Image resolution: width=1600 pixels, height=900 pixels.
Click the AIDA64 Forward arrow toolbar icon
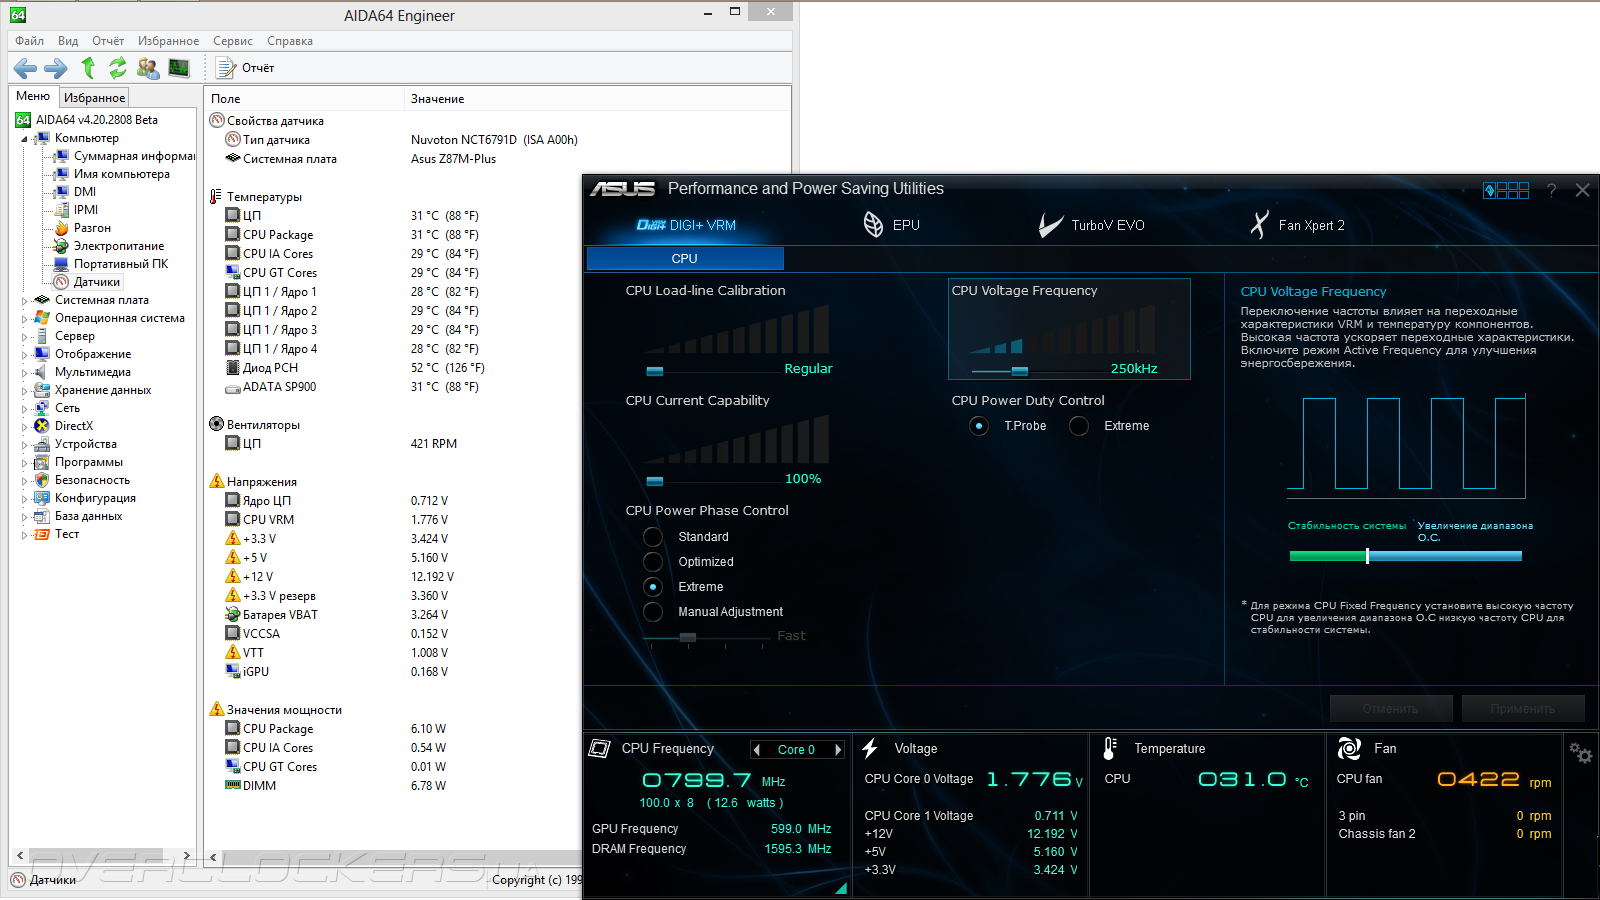coord(56,68)
